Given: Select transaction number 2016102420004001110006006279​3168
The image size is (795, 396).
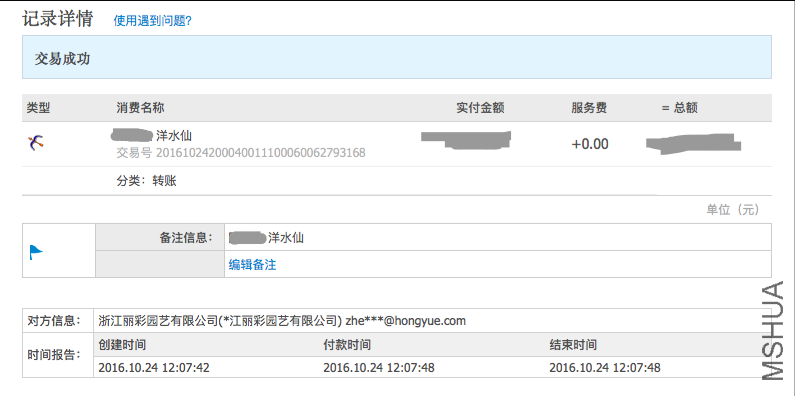Looking at the screenshot, I should point(261,153).
